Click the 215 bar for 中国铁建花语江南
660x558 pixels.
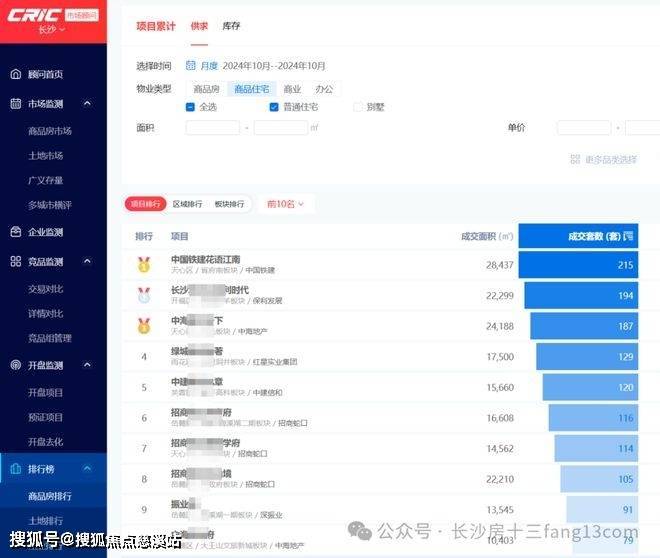click(588, 264)
